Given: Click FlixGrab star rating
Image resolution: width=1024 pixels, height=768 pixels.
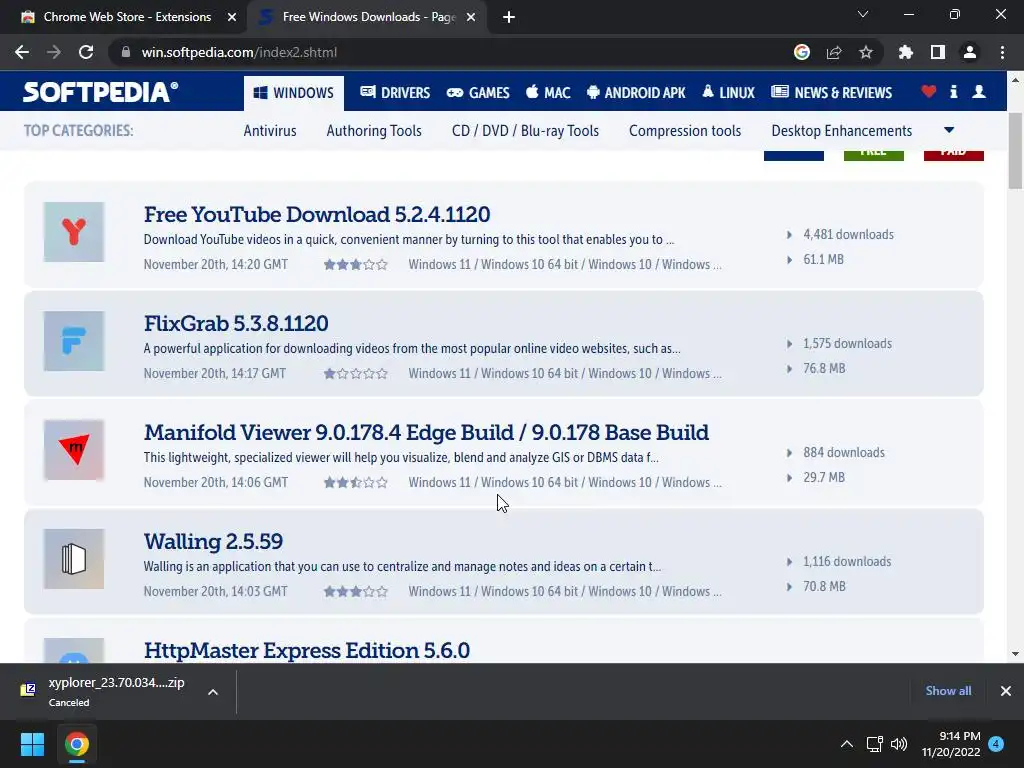Looking at the screenshot, I should (356, 374).
